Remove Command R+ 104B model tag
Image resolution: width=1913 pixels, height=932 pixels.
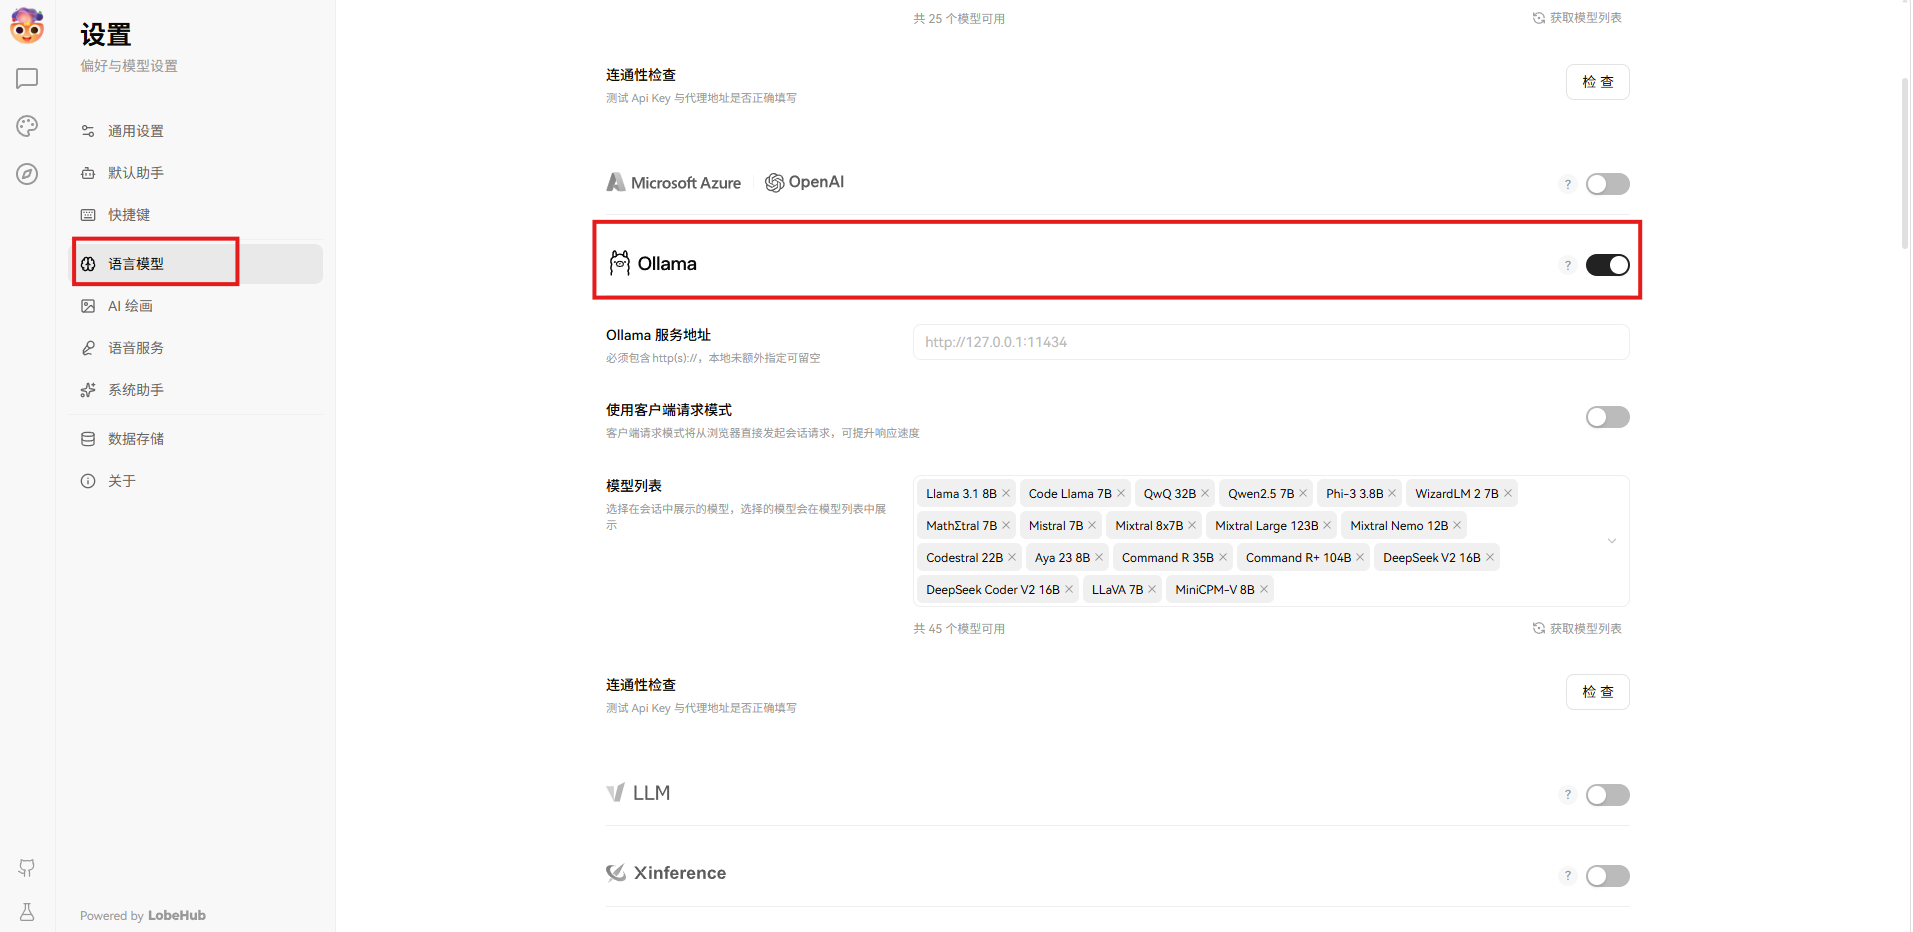click(1360, 558)
